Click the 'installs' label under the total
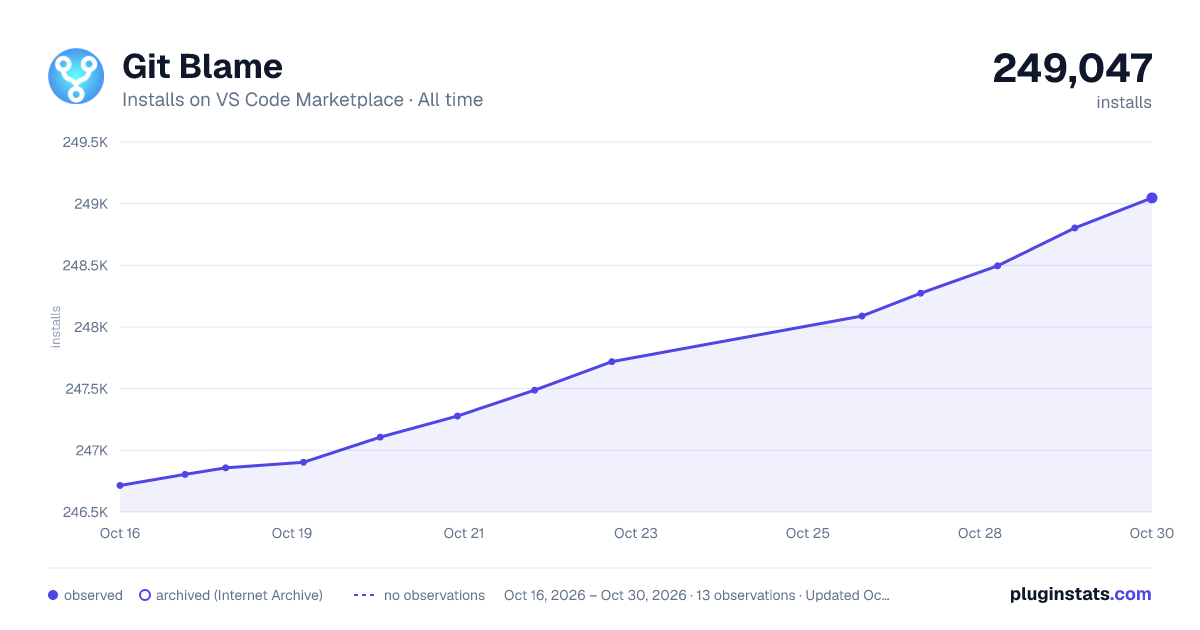This screenshot has width=1200, height=630. point(1124,102)
